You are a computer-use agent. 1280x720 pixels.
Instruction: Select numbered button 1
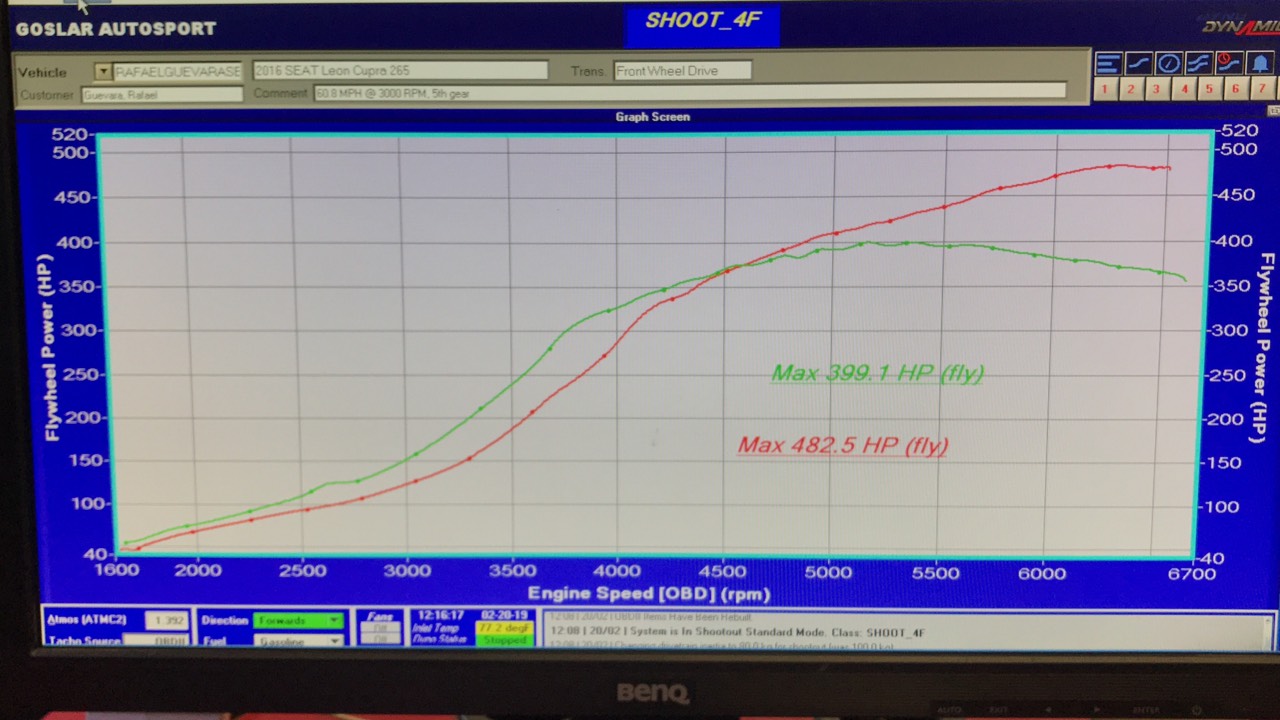pyautogui.click(x=1105, y=89)
